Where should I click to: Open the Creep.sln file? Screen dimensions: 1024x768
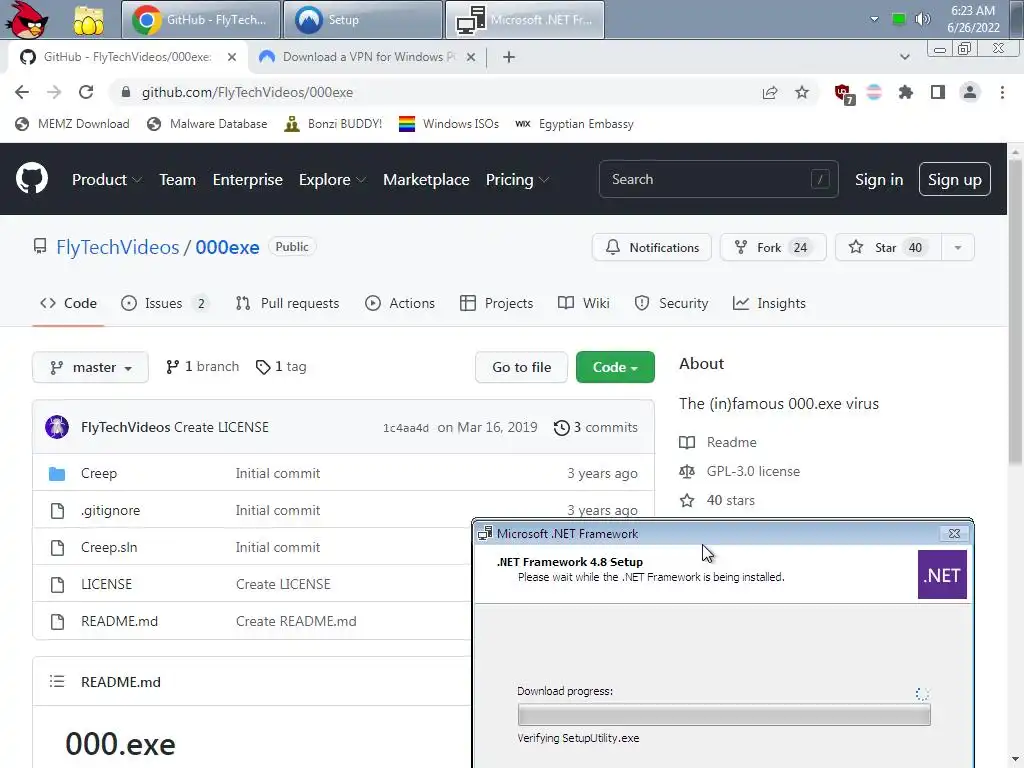point(109,547)
